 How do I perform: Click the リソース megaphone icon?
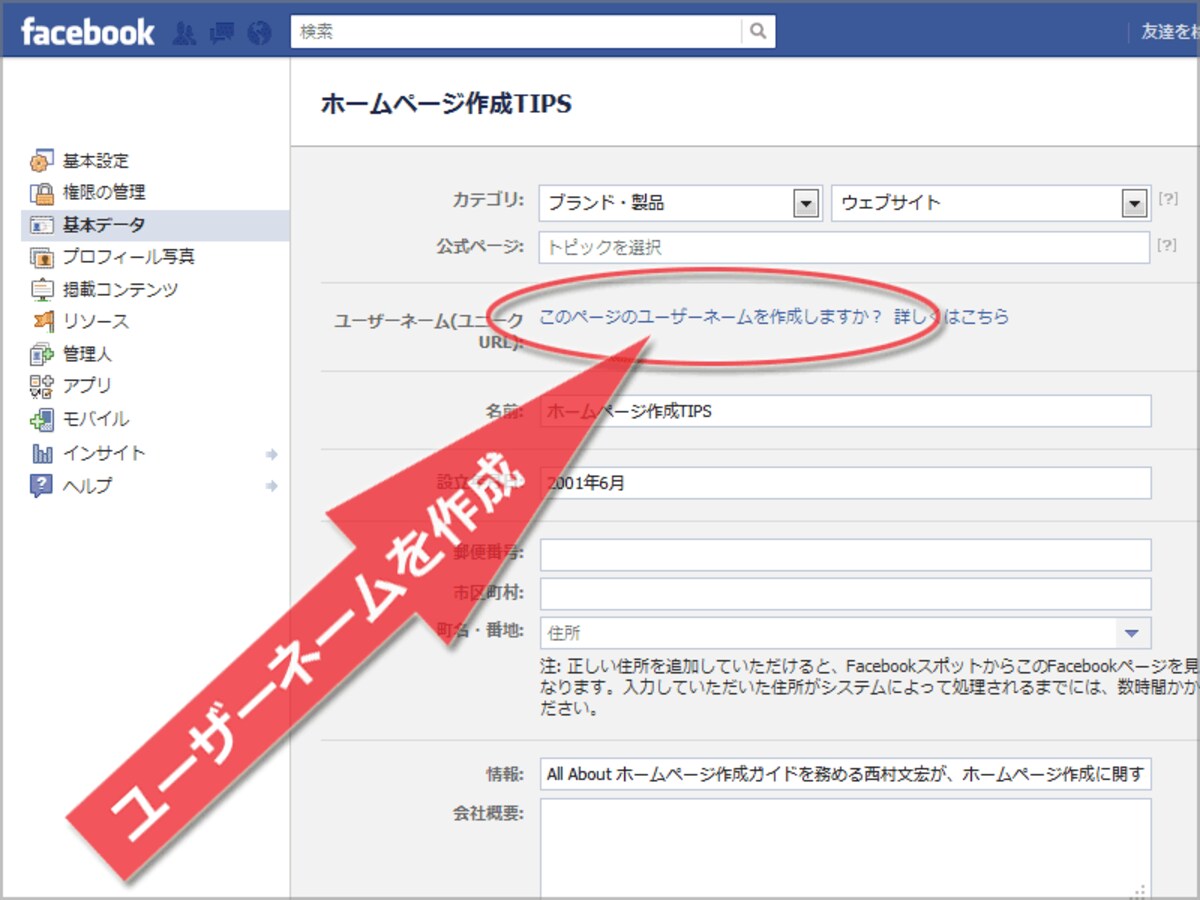coord(42,322)
